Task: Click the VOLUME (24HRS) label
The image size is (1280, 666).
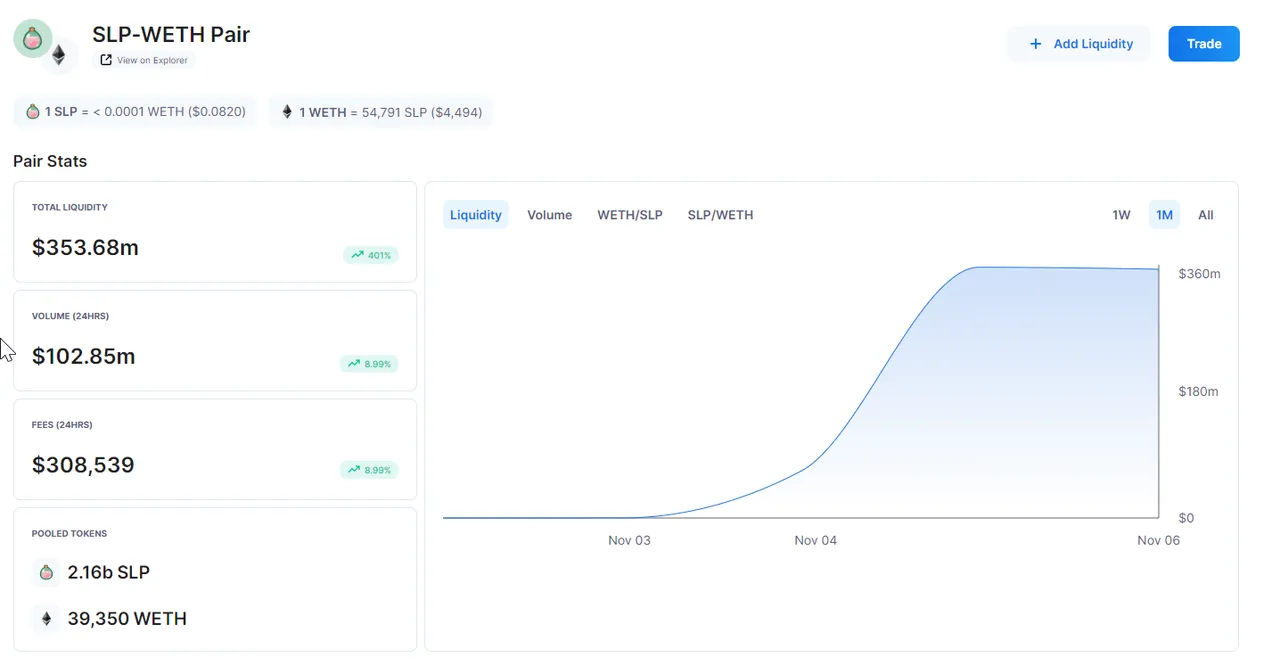Action: (70, 316)
